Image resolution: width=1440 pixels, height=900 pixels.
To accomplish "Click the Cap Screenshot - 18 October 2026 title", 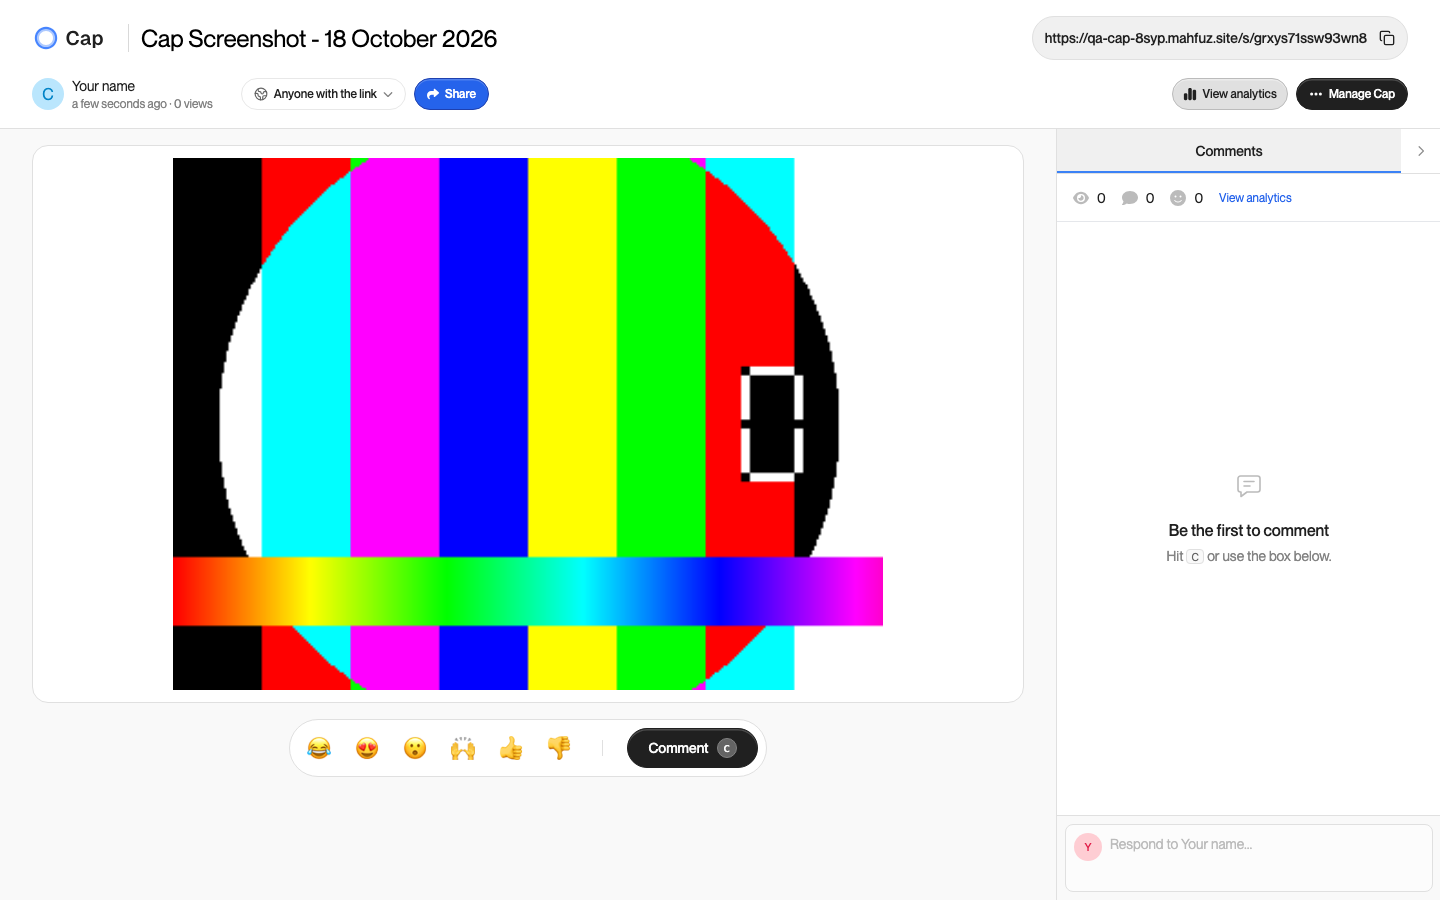I will coord(319,38).
